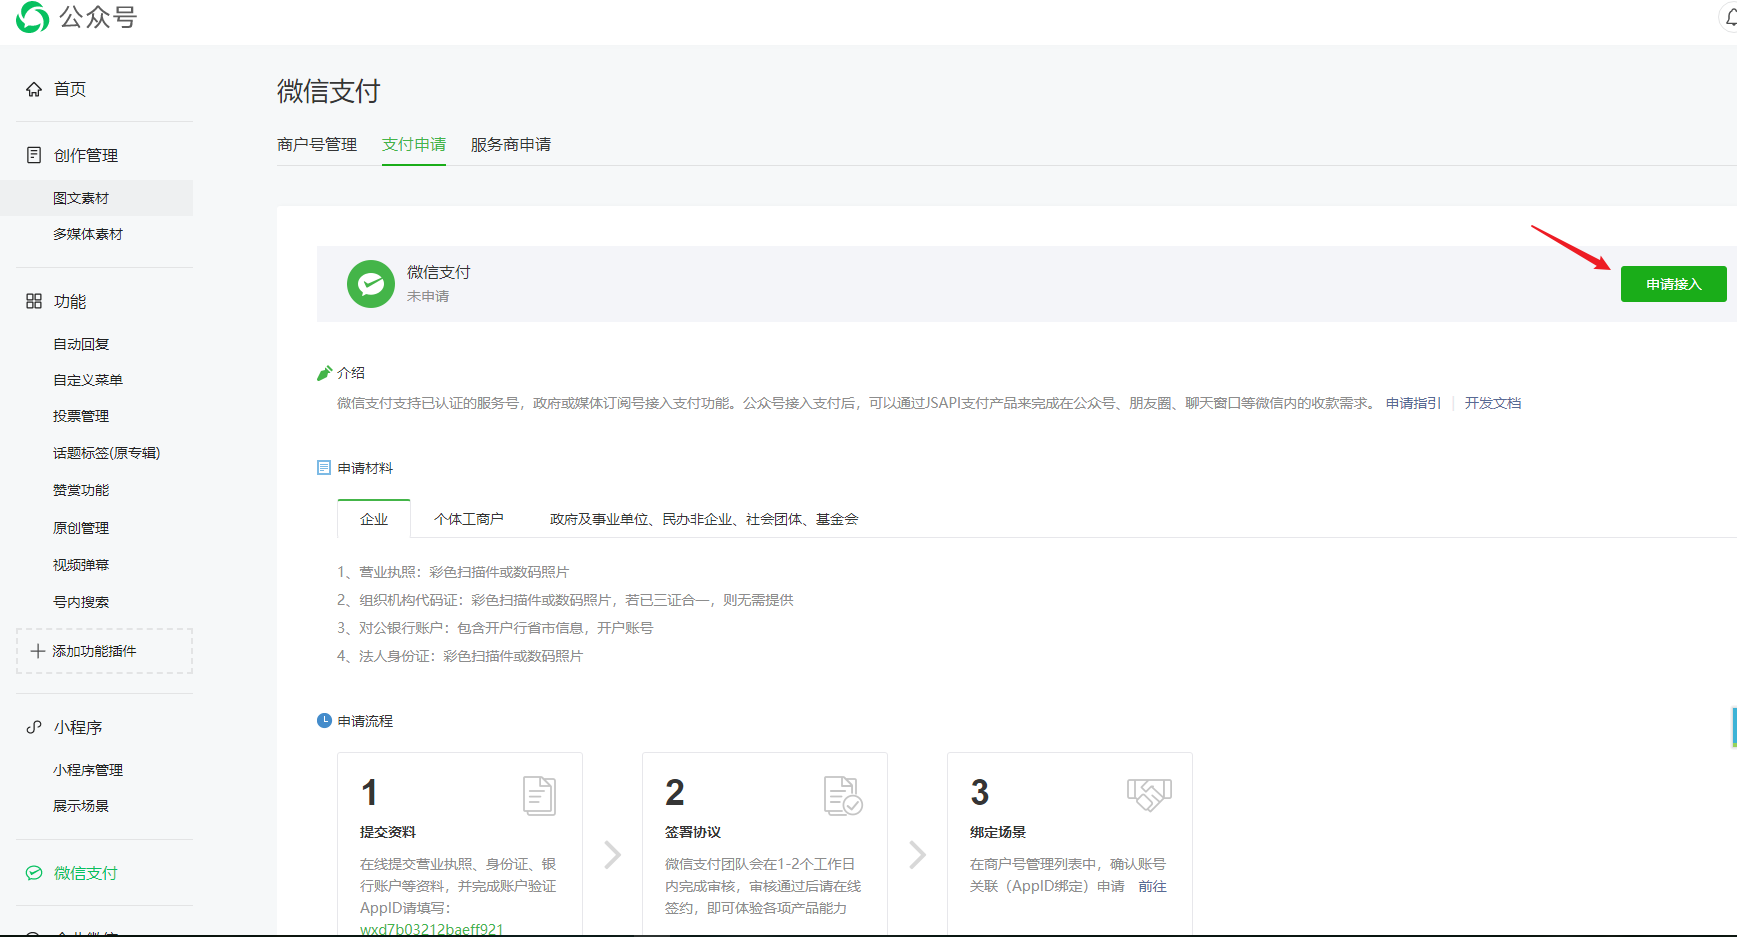Switch to the 个体工商户 materials tab

tap(469, 519)
